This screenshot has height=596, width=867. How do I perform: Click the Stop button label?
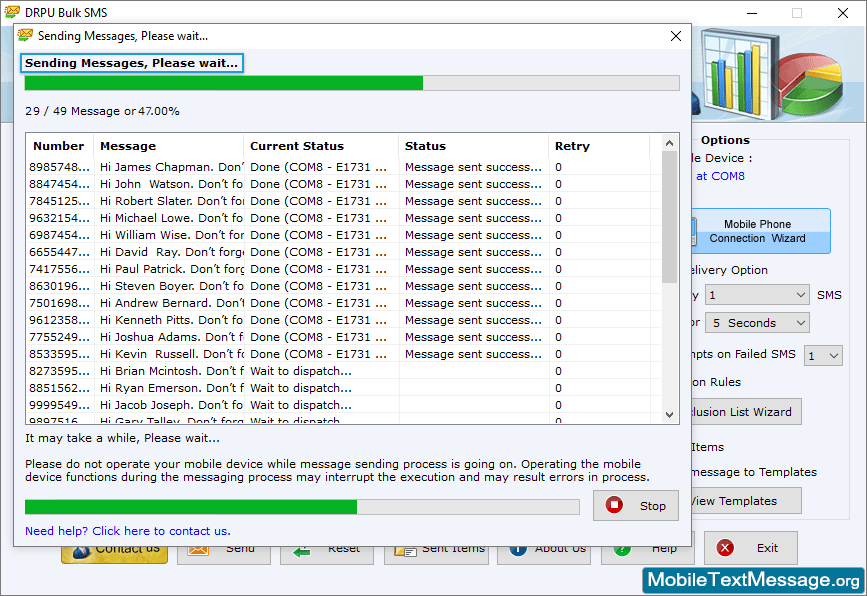[652, 506]
